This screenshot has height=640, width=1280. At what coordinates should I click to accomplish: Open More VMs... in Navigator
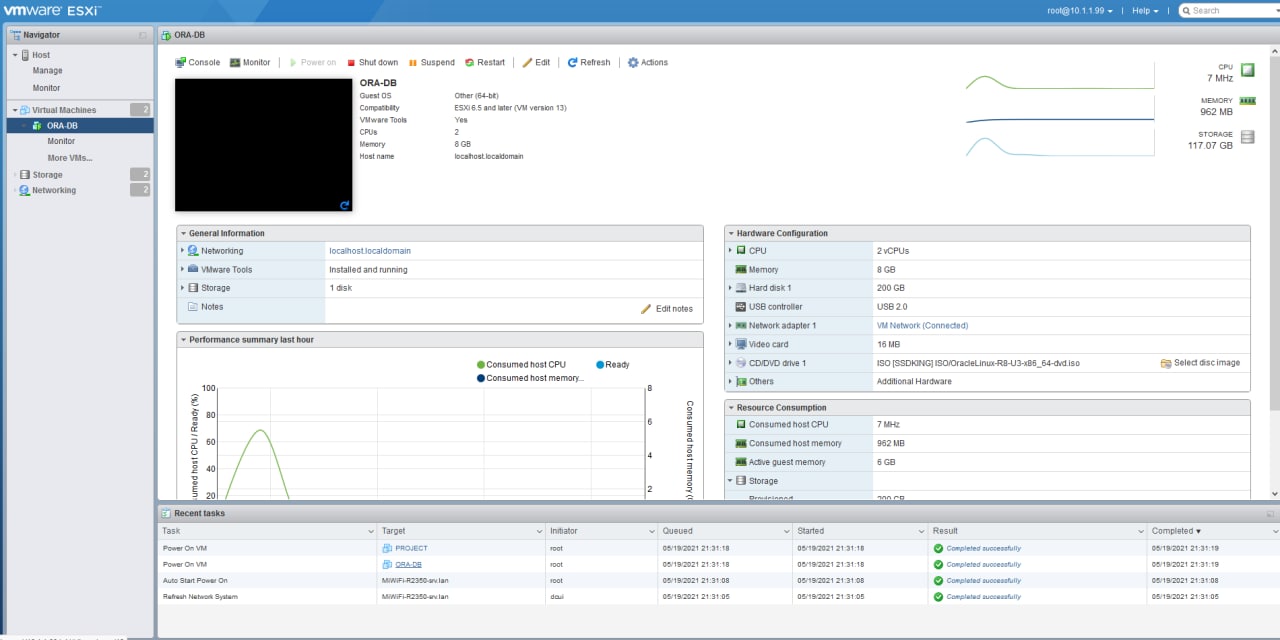pyautogui.click(x=70, y=158)
